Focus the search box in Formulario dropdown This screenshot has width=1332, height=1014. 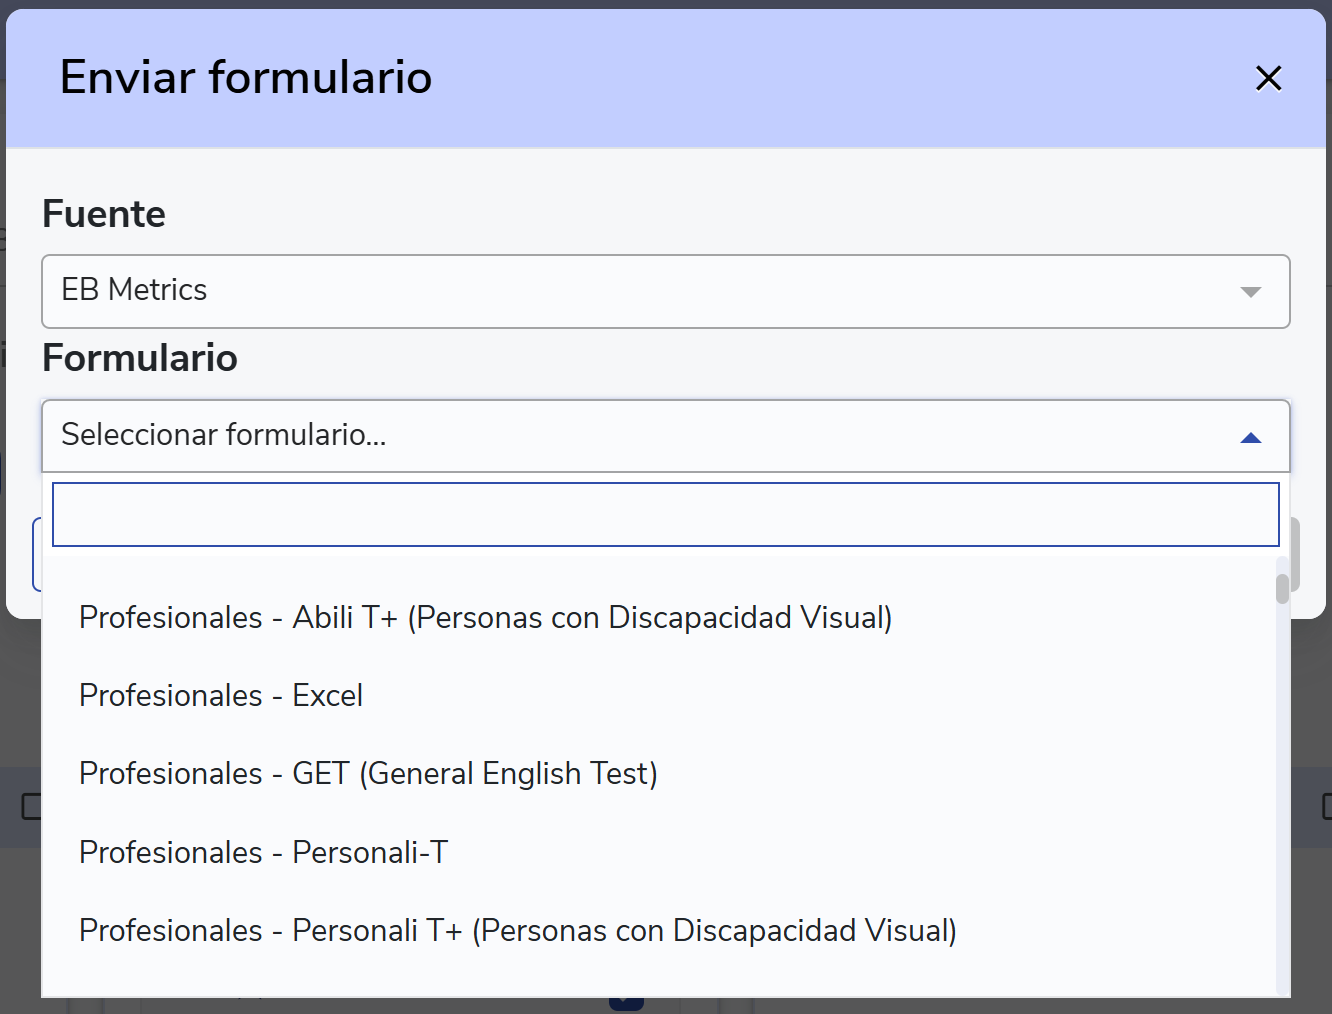(665, 515)
